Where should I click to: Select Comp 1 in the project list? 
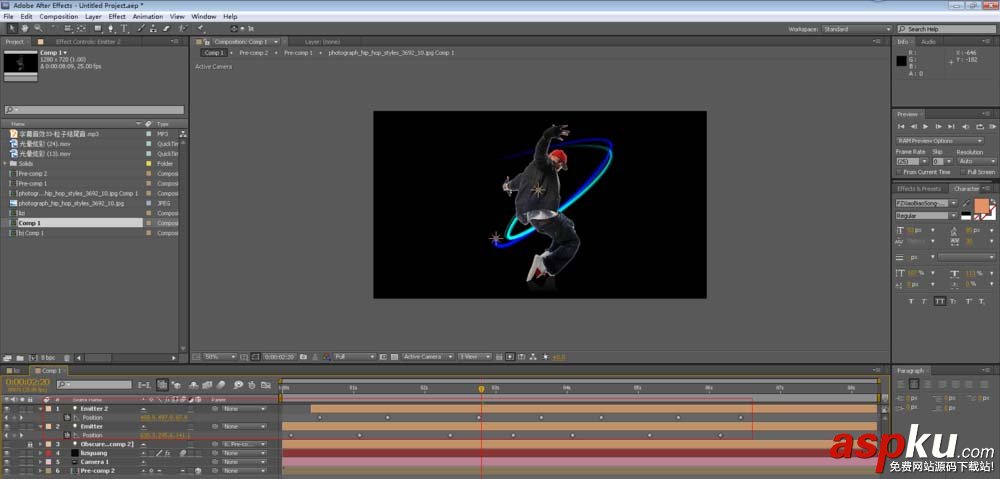click(30, 223)
